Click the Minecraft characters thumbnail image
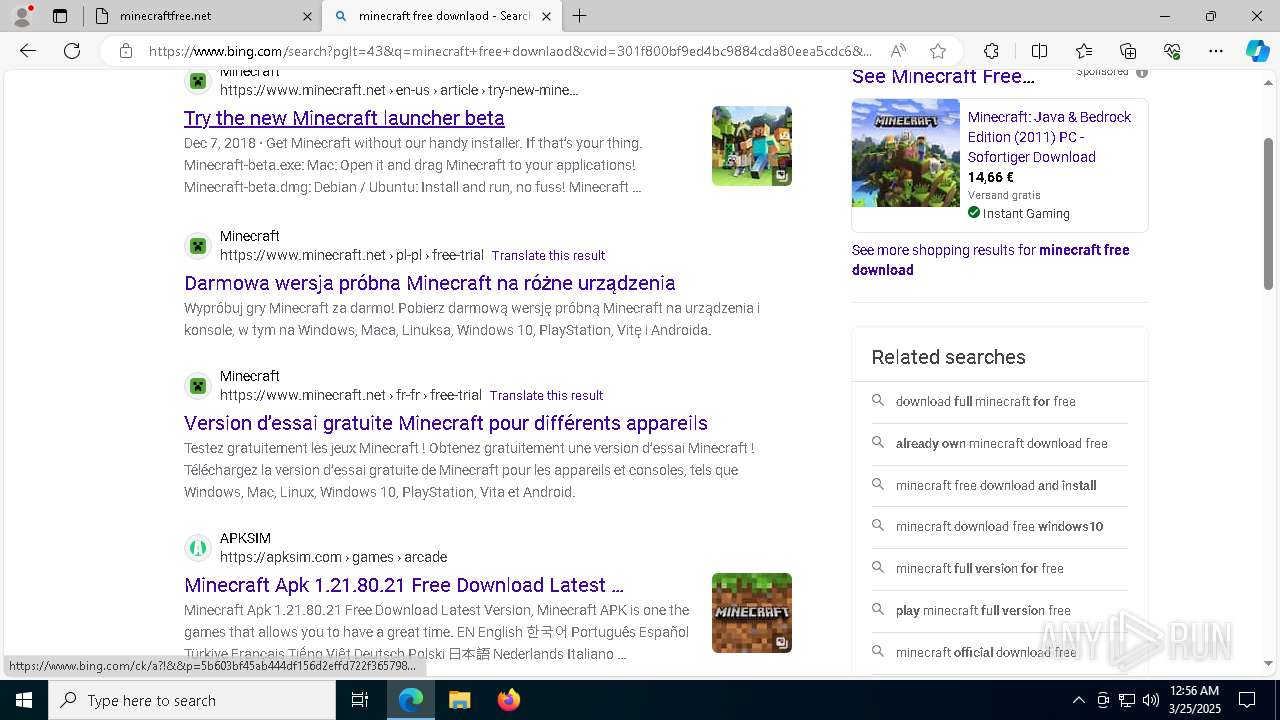This screenshot has height=720, width=1280. [x=752, y=146]
